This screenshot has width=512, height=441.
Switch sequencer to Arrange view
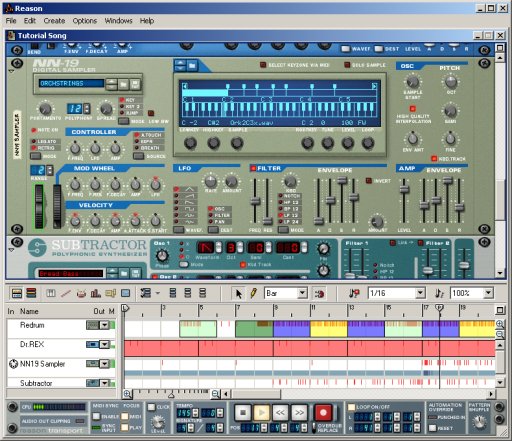(16, 293)
